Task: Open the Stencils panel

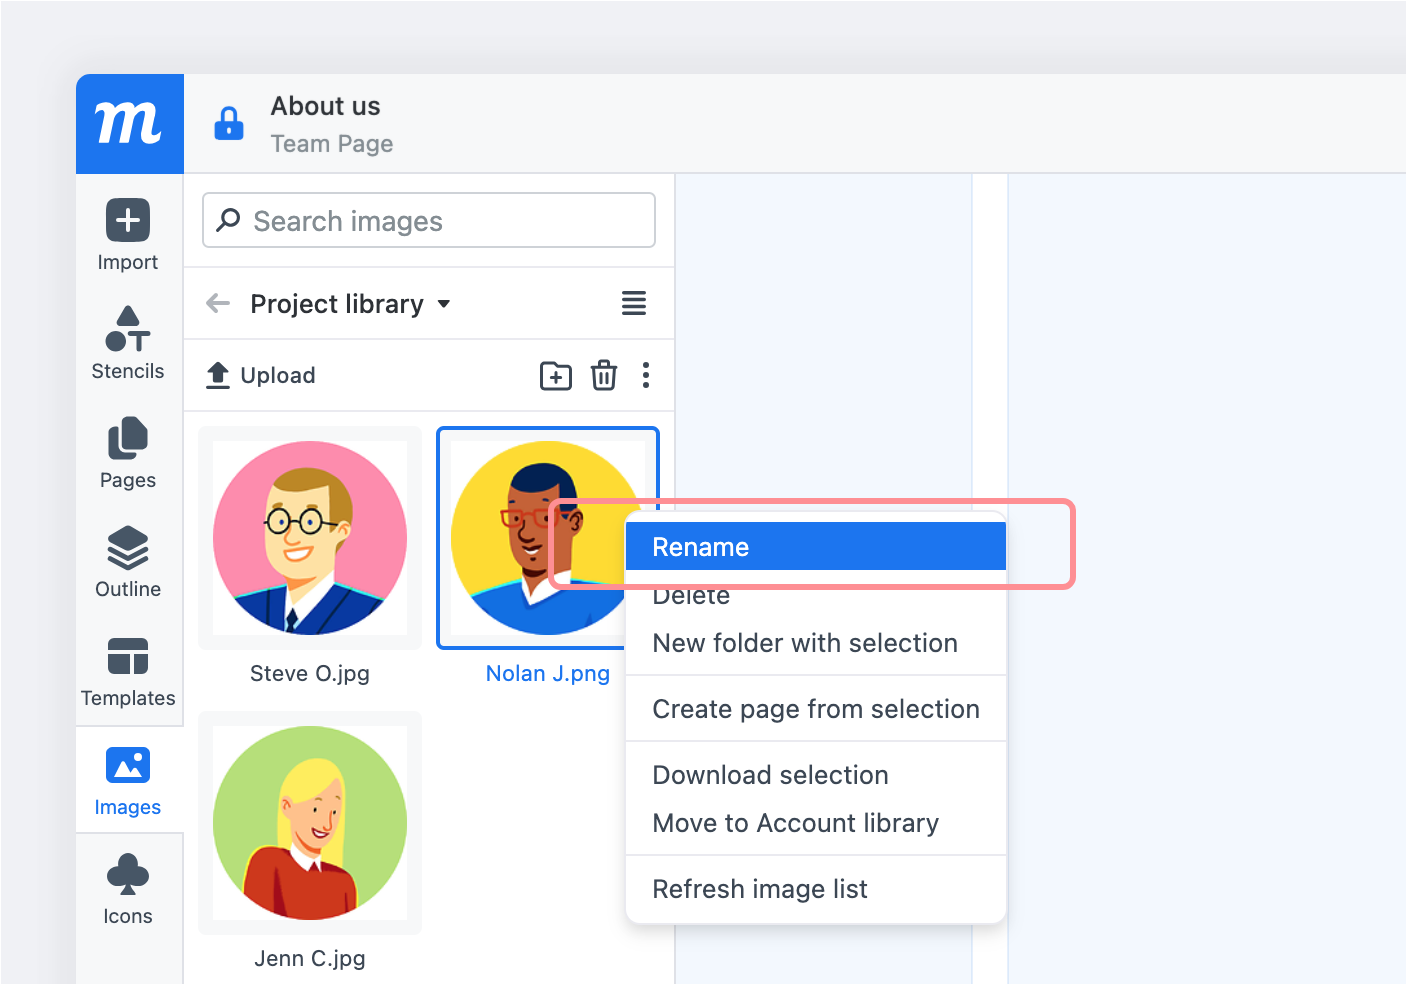Action: click(128, 343)
